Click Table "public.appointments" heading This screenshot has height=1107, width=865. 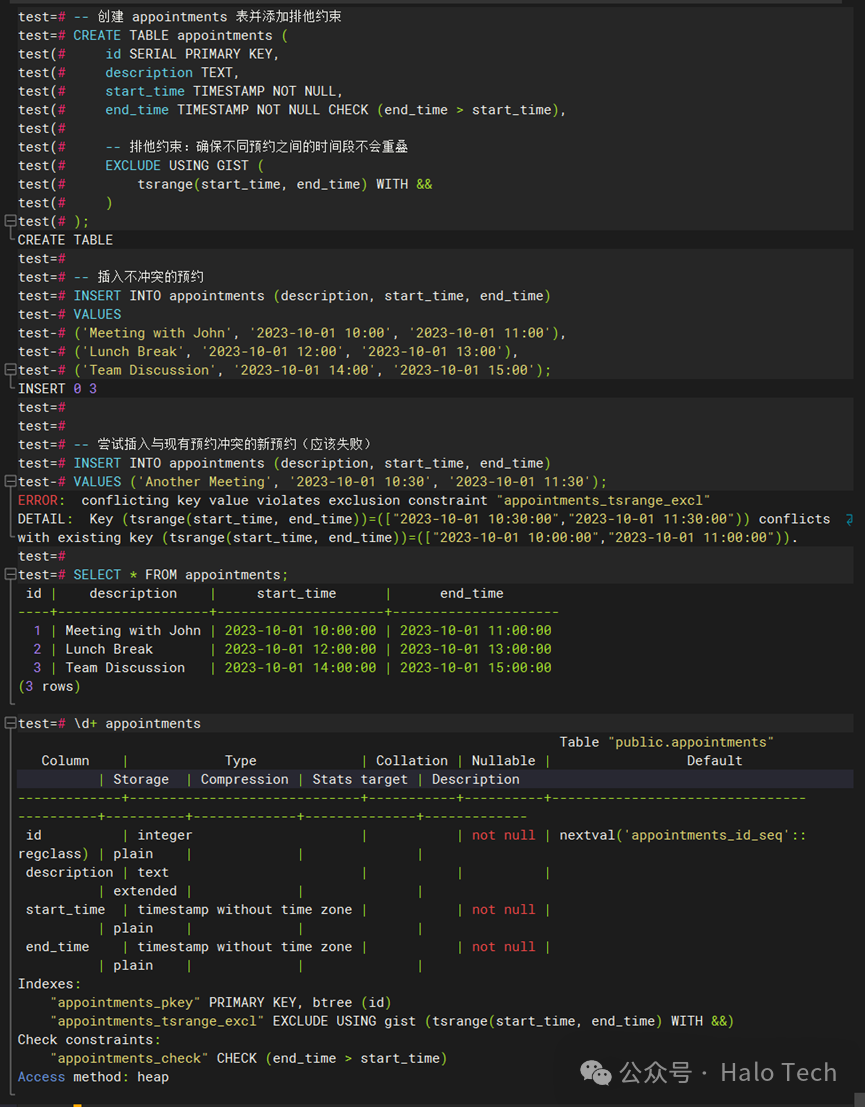666,742
